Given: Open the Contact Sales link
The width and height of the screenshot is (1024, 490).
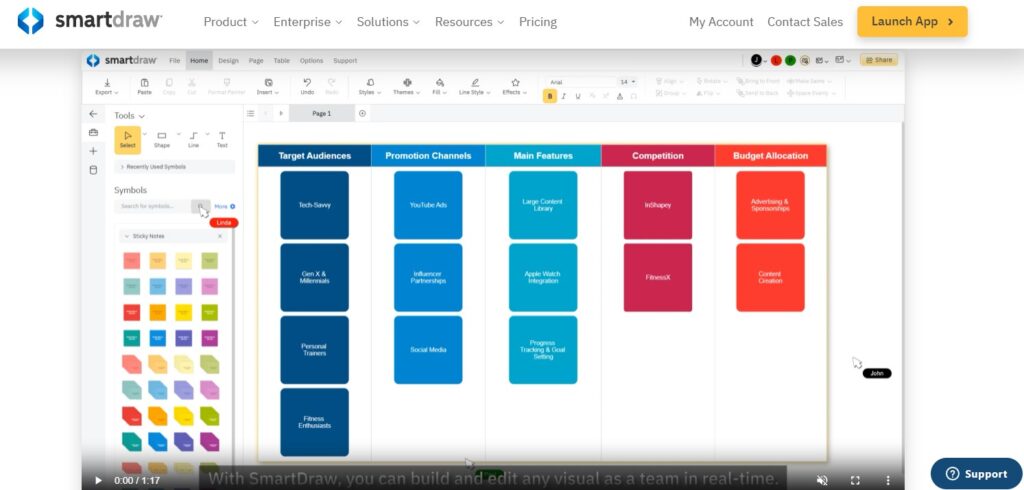Looking at the screenshot, I should click(x=805, y=21).
